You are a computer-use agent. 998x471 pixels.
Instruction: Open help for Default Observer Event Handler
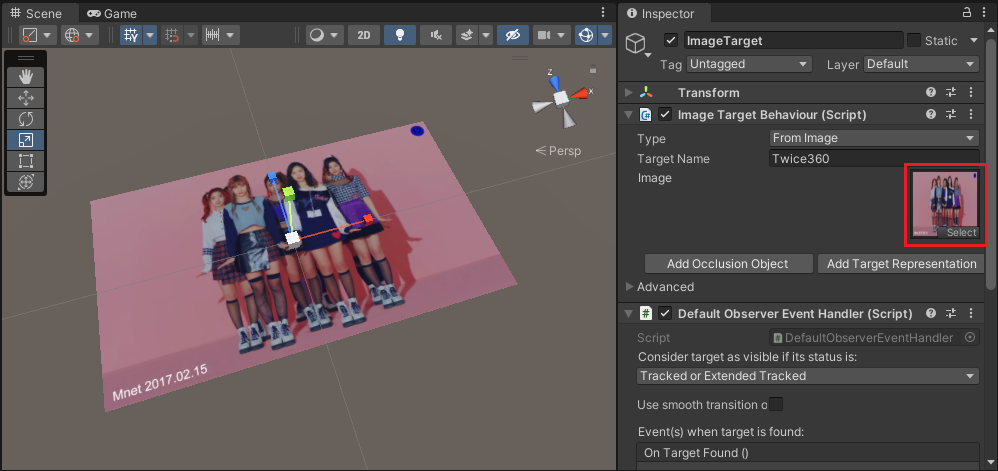click(x=931, y=313)
